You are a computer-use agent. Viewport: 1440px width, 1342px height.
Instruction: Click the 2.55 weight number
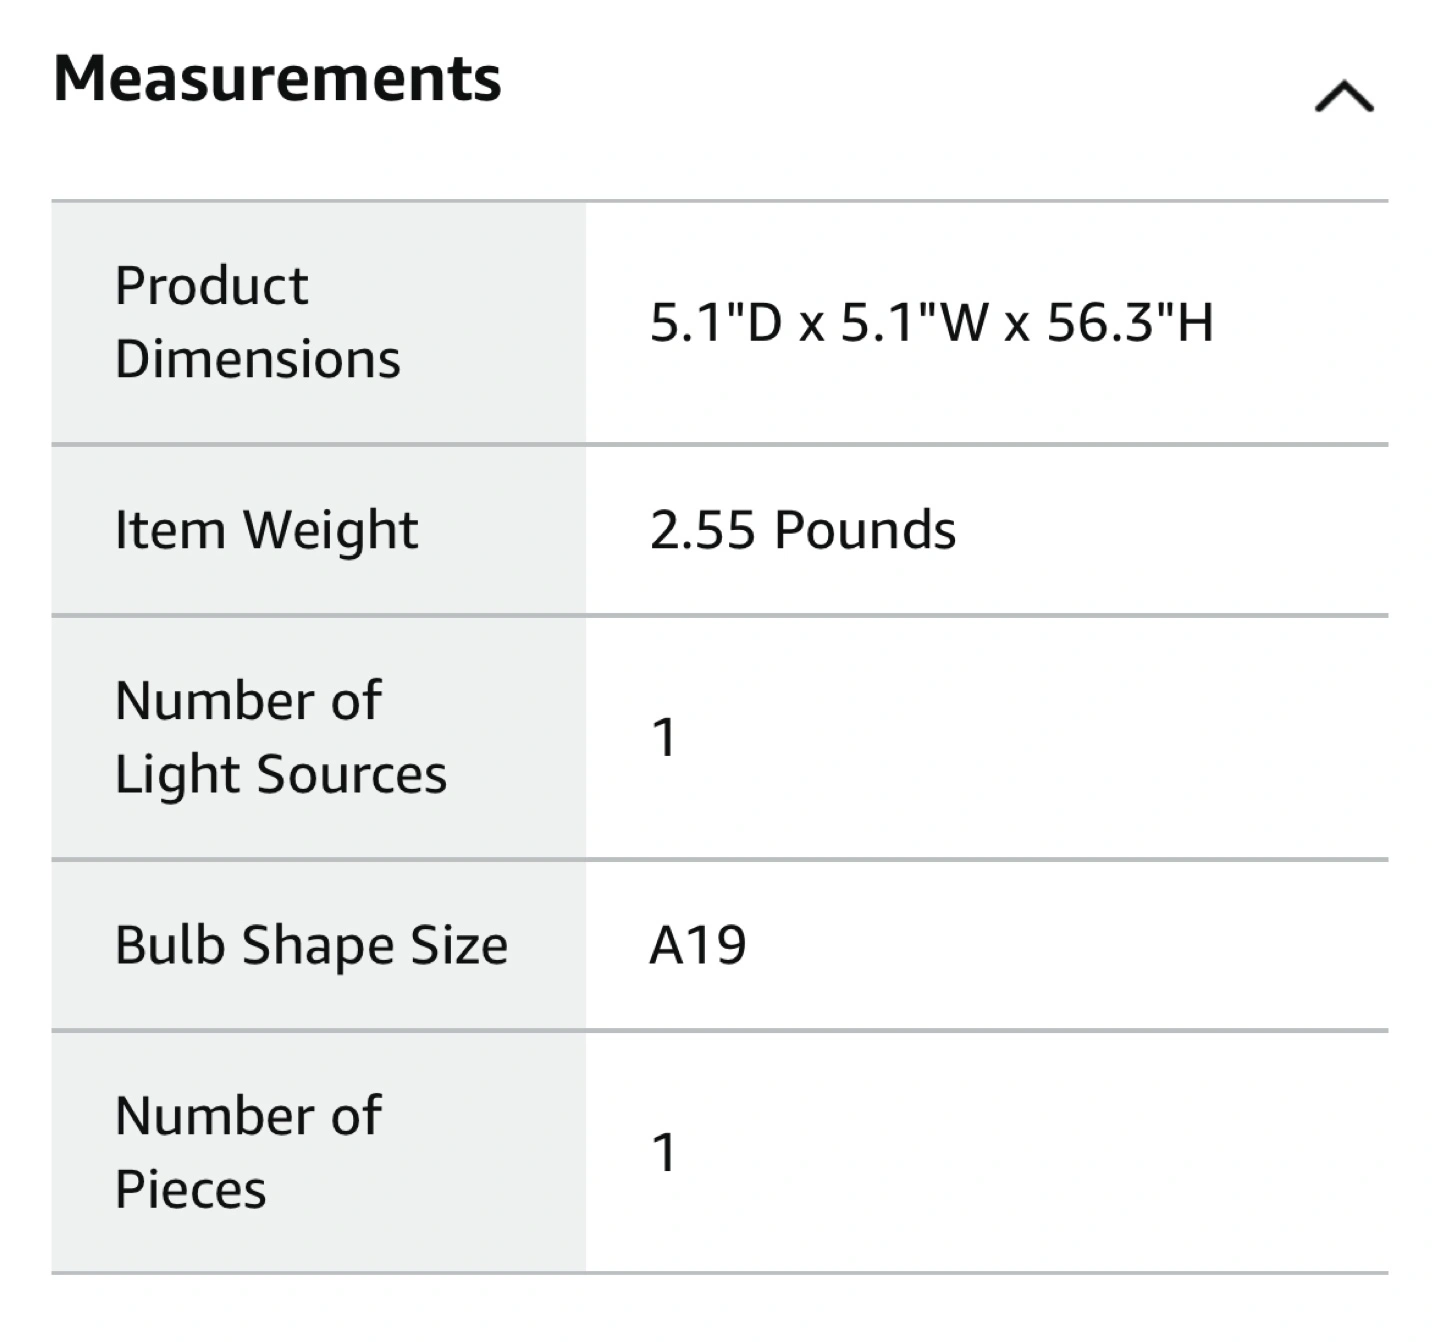702,530
